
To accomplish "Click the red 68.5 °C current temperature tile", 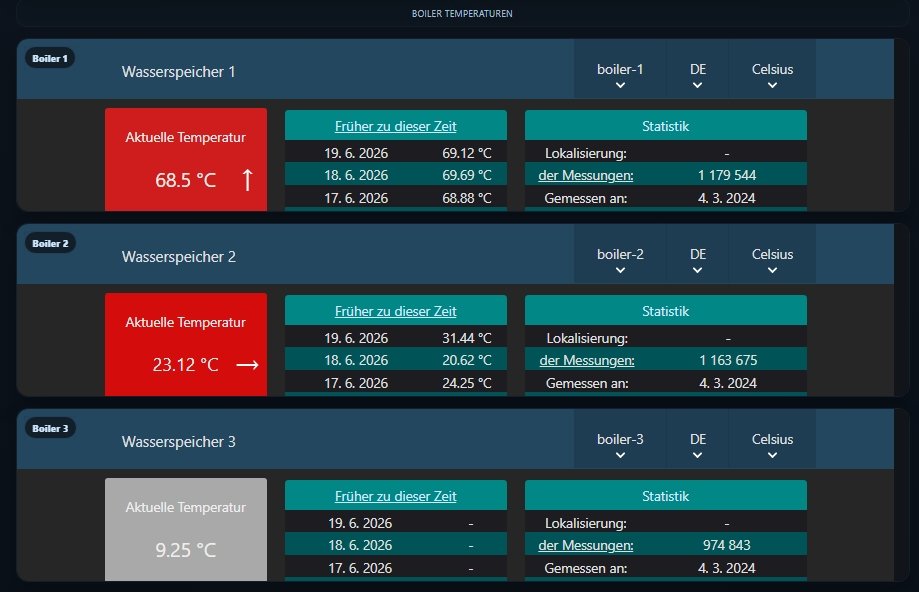I will (186, 159).
